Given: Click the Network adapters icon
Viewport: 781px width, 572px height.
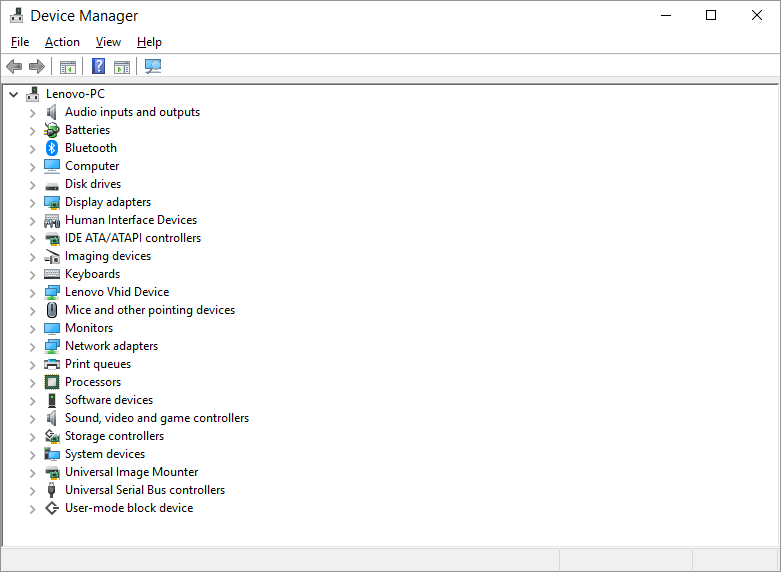Looking at the screenshot, I should (52, 346).
